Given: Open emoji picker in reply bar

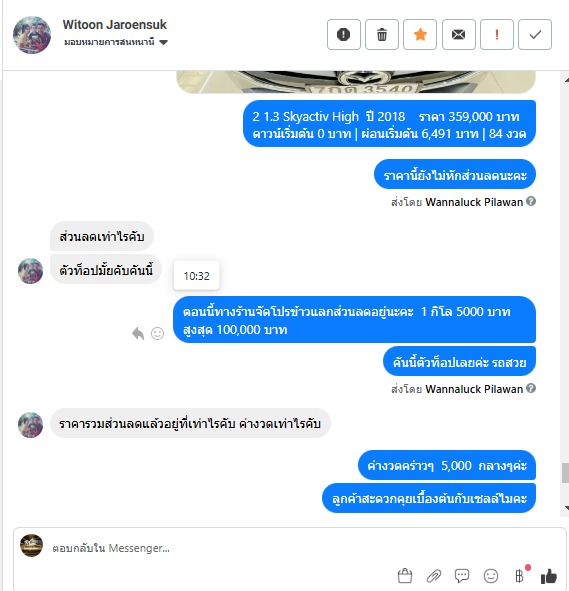Looking at the screenshot, I should [491, 576].
